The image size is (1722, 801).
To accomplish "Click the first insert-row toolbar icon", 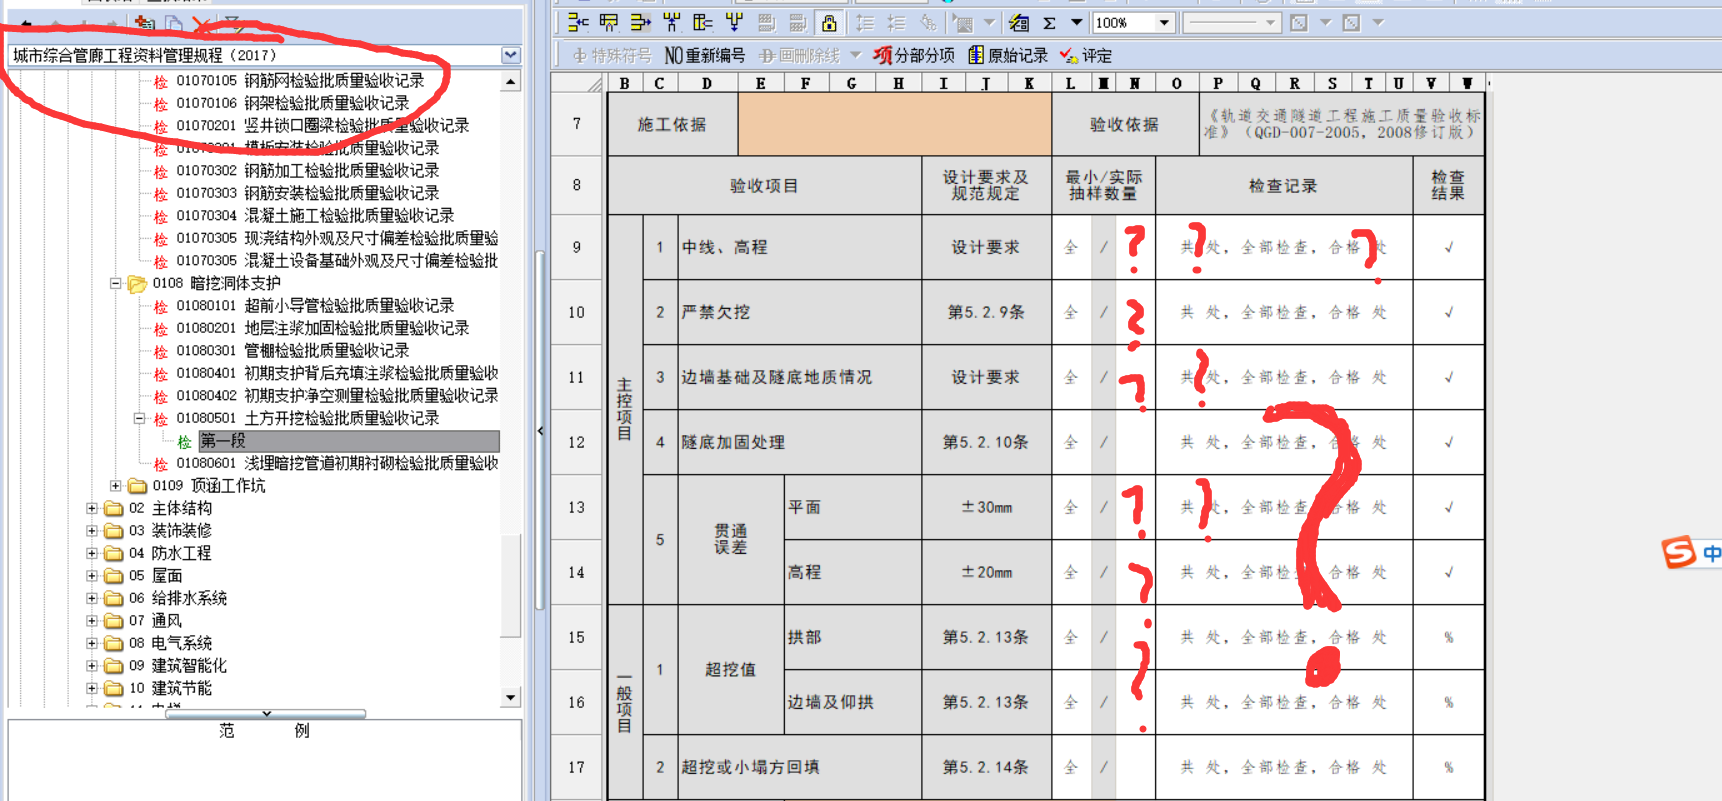I will coord(578,23).
